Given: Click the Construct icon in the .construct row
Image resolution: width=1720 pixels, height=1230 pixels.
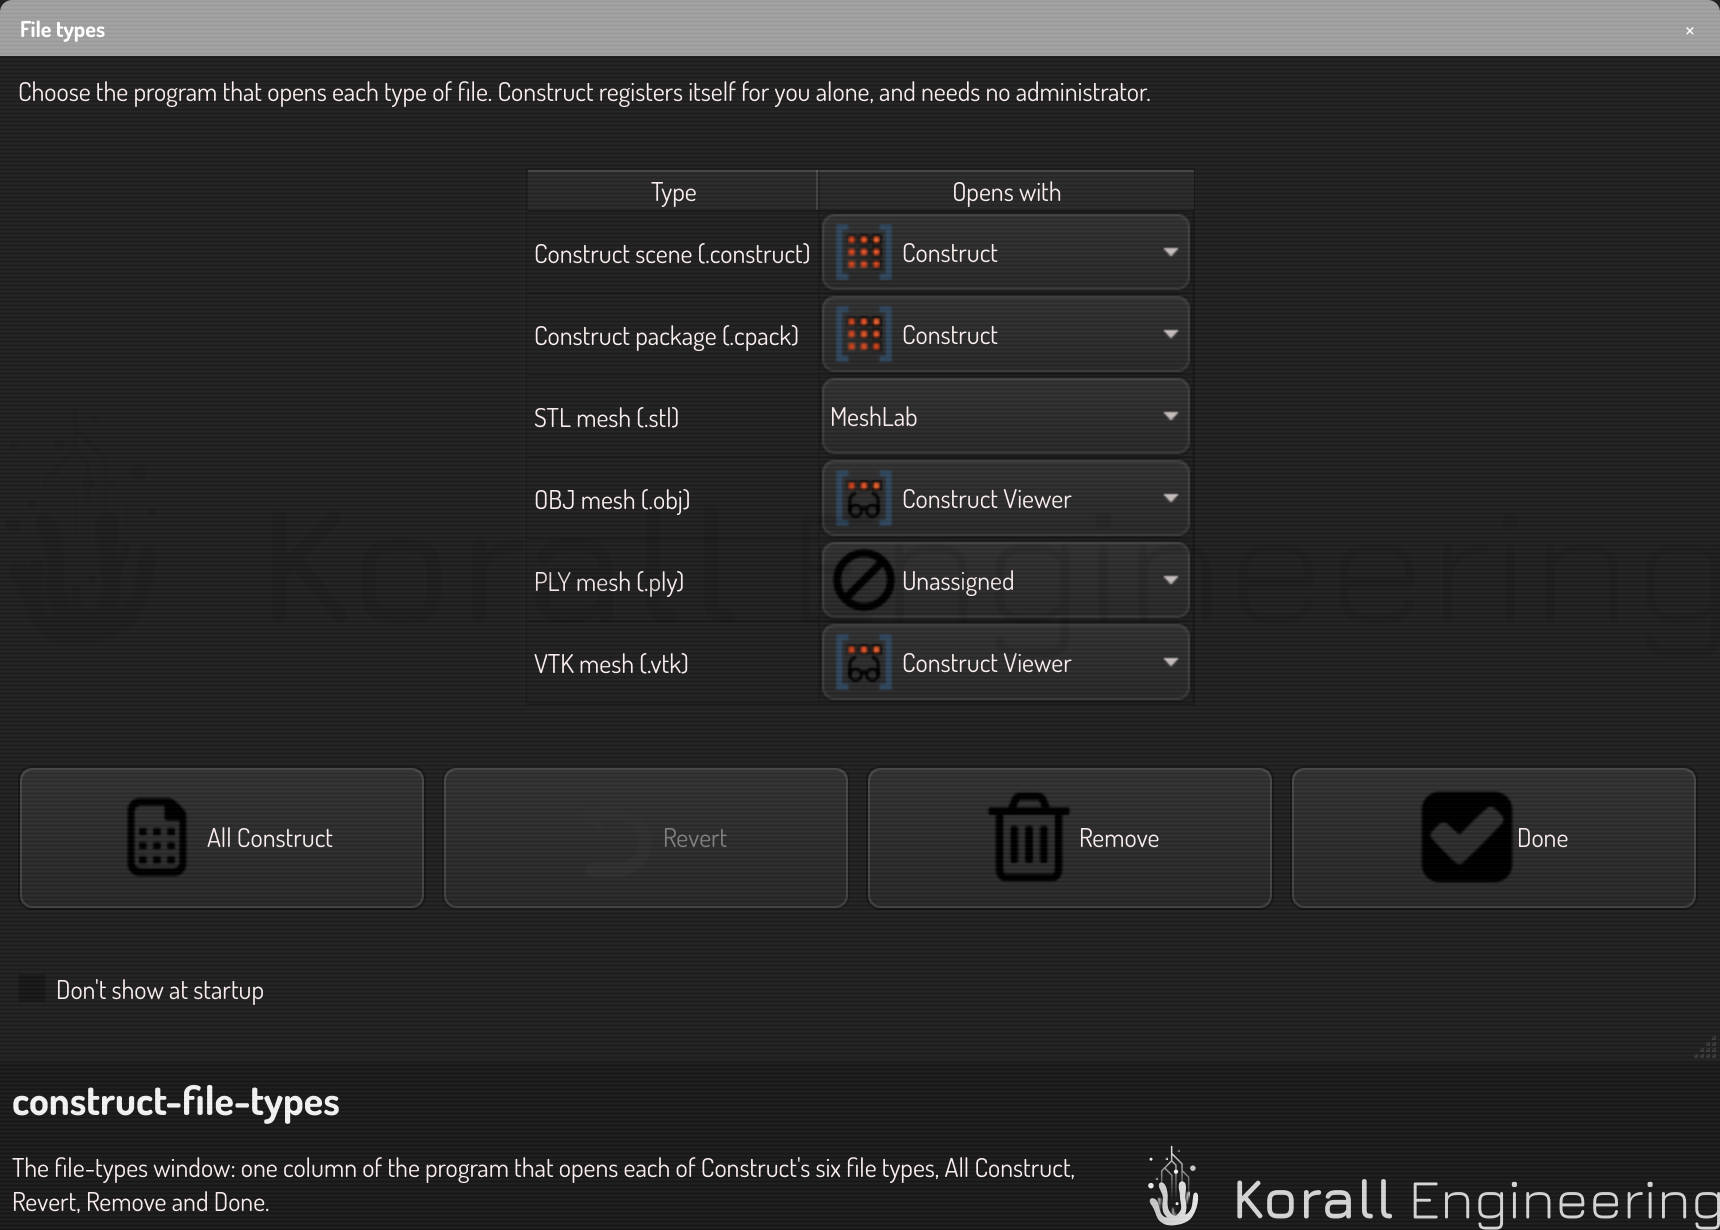Looking at the screenshot, I should click(864, 253).
